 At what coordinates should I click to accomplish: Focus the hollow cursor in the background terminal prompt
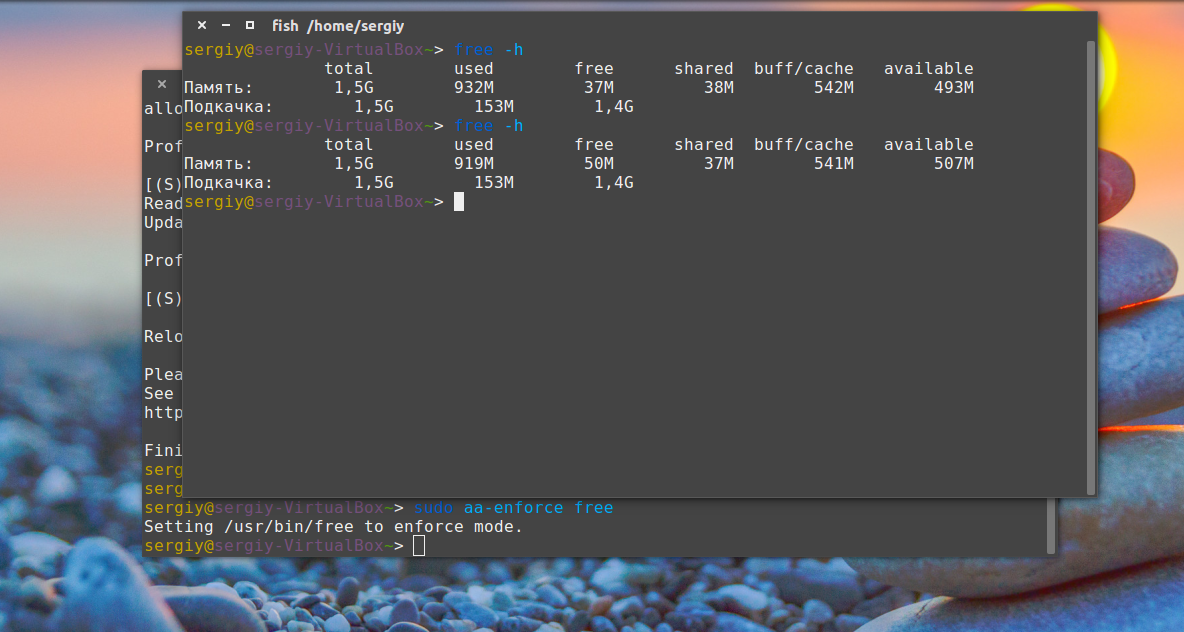pyautogui.click(x=419, y=546)
